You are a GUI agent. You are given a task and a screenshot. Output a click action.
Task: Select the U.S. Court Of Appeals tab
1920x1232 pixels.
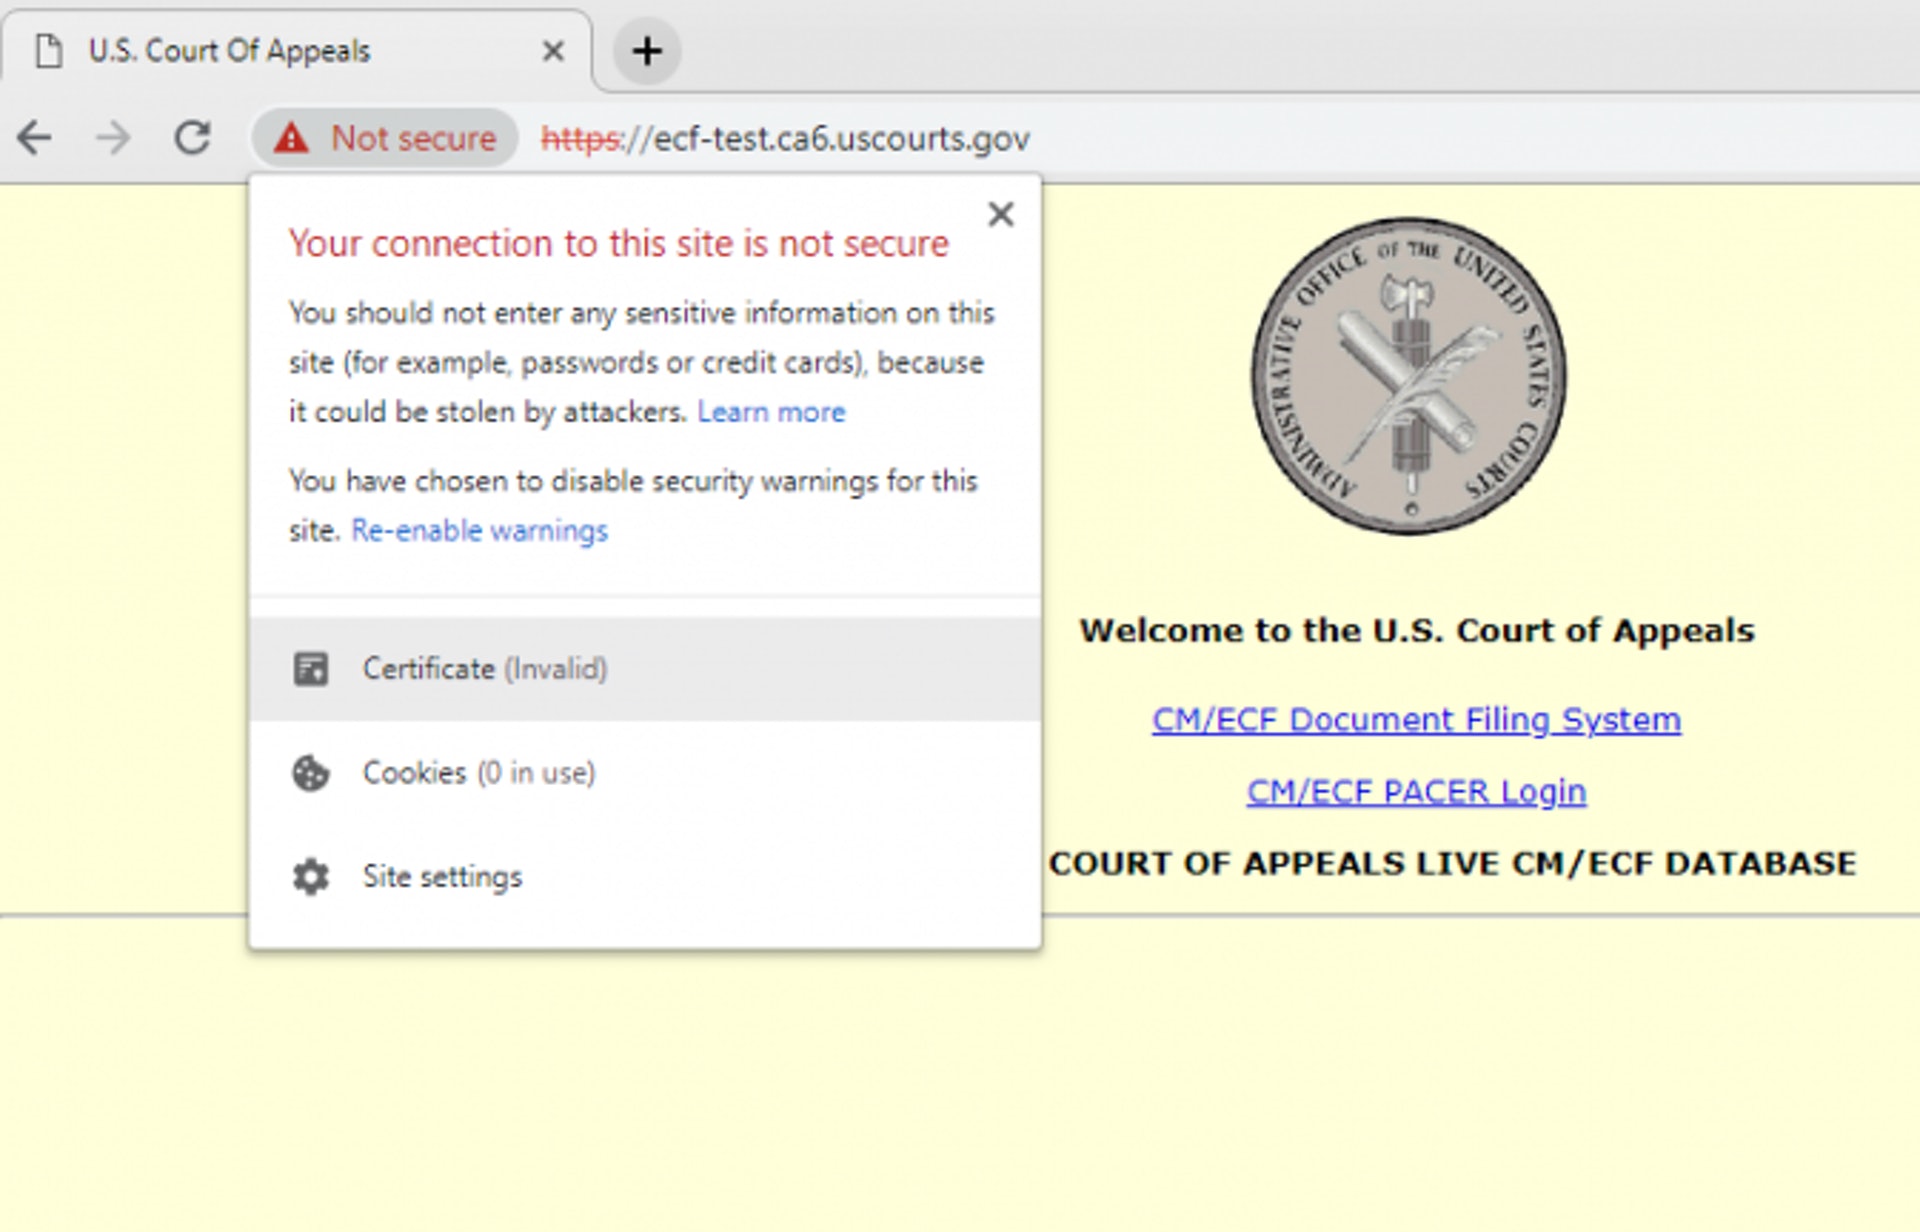230,50
